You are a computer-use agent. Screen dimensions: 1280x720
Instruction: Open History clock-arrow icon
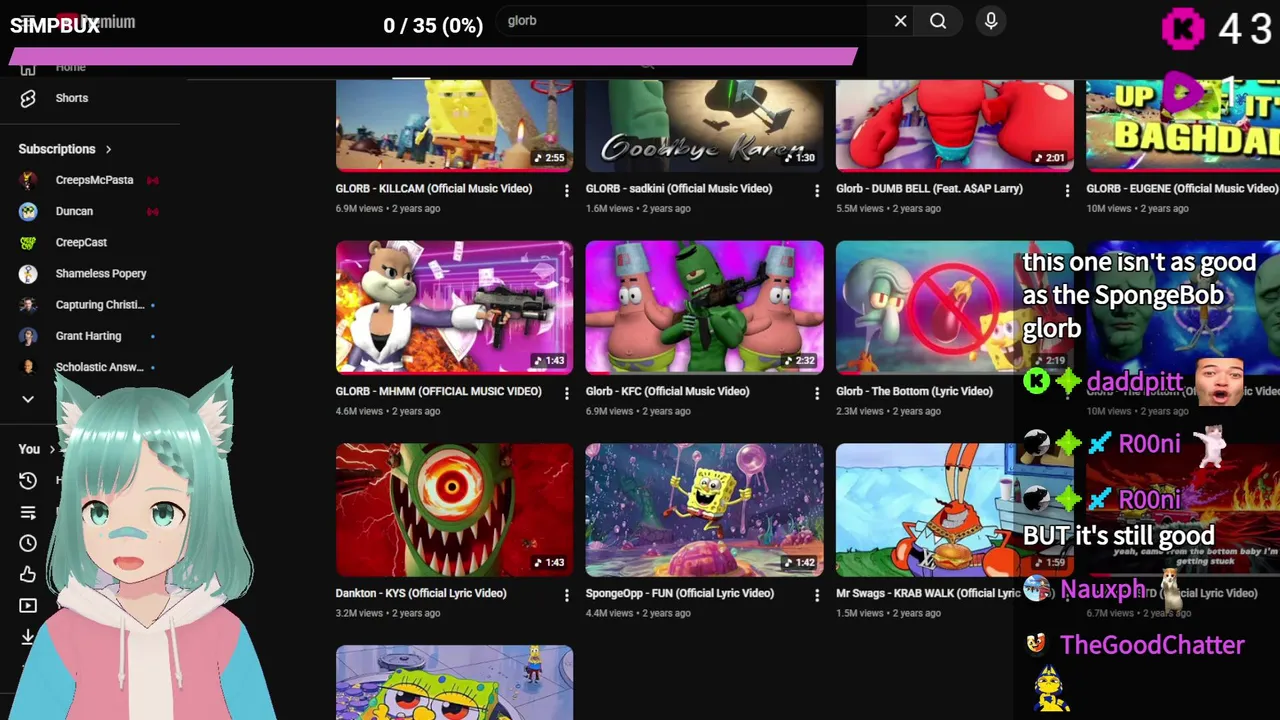pos(28,480)
